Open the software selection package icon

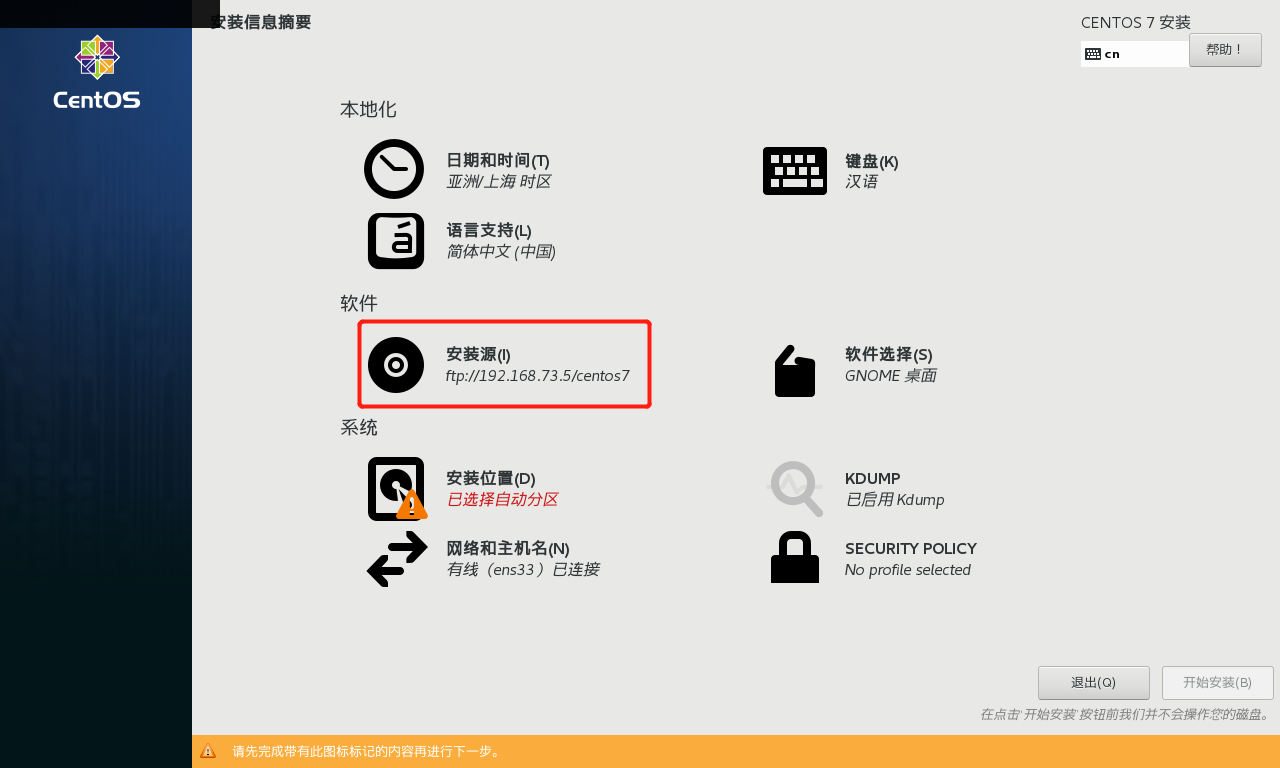795,371
